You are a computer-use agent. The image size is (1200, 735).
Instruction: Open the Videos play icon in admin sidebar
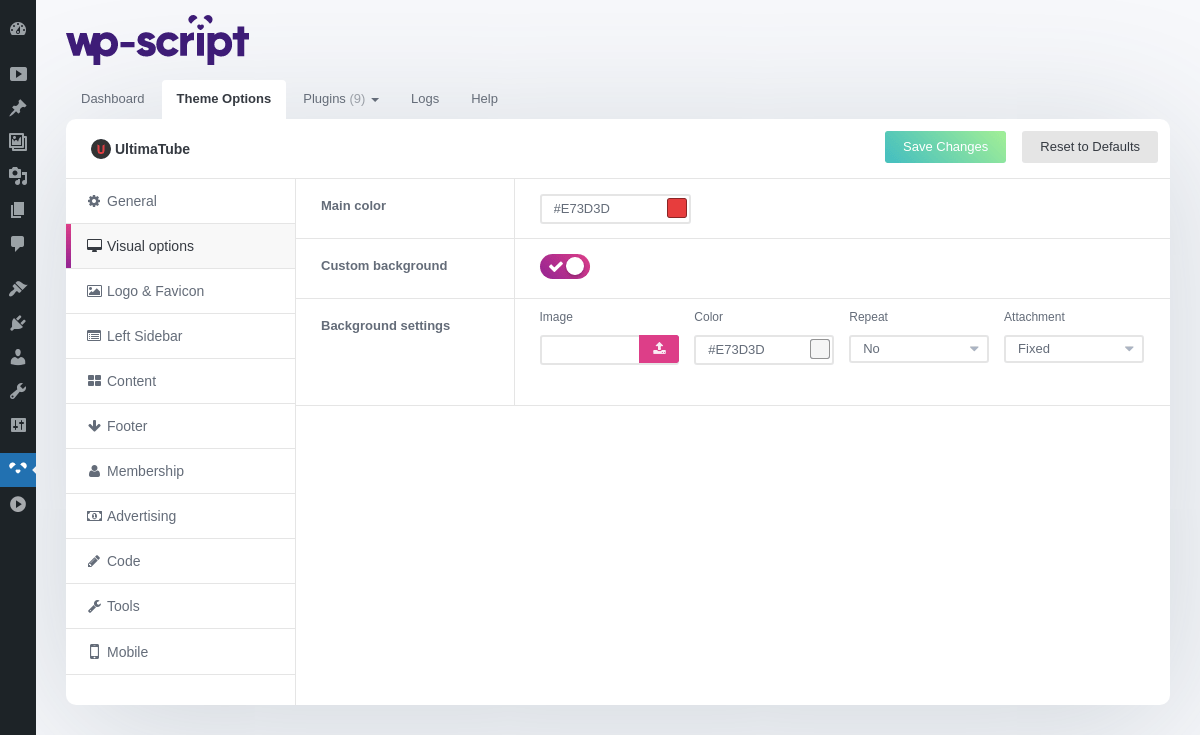[x=18, y=74]
